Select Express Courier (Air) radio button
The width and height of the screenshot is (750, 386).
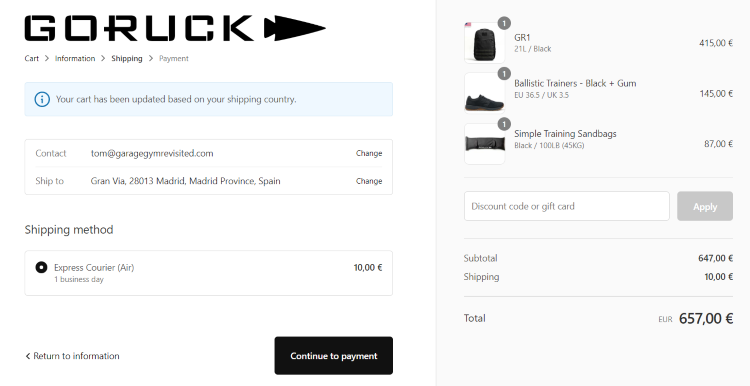point(41,267)
